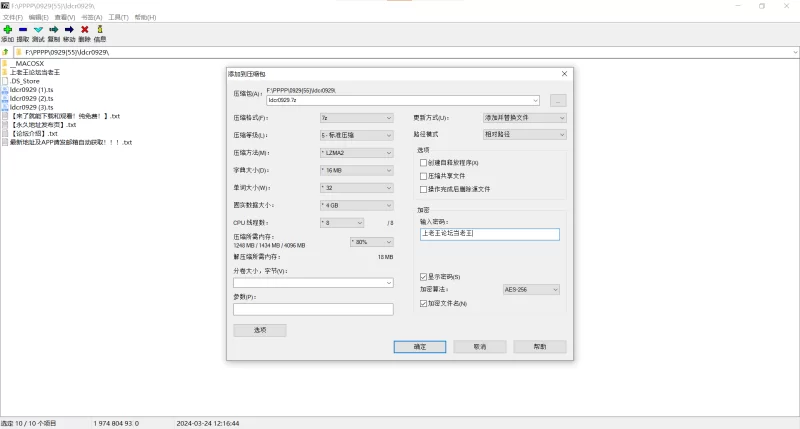Click the red Delete (删除) X icon

tap(84, 30)
